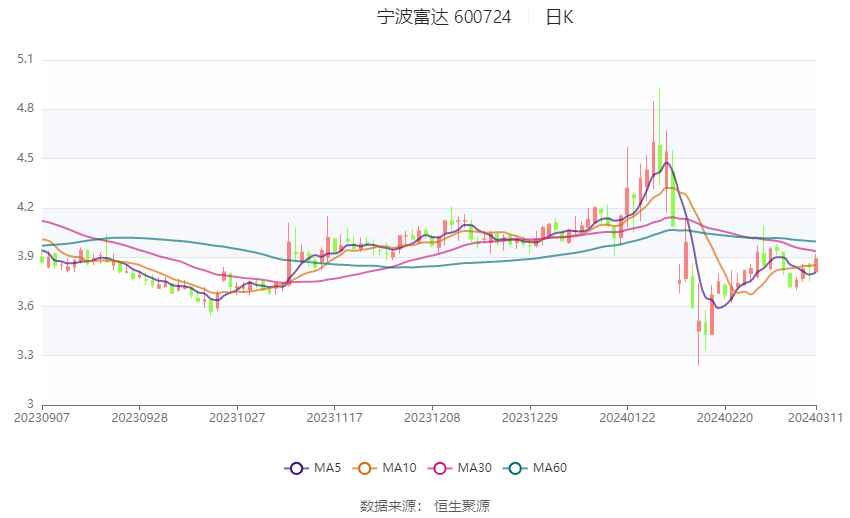Viewport: 850px width, 518px height.
Task: Click the 3 price axis value
Action: click(30, 404)
